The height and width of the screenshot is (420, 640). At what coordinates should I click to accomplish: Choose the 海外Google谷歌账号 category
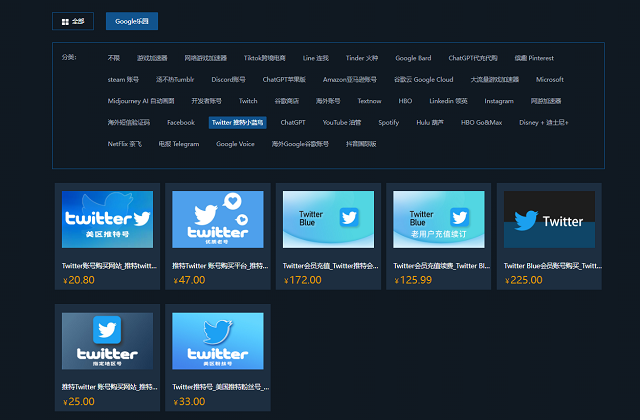pos(300,144)
